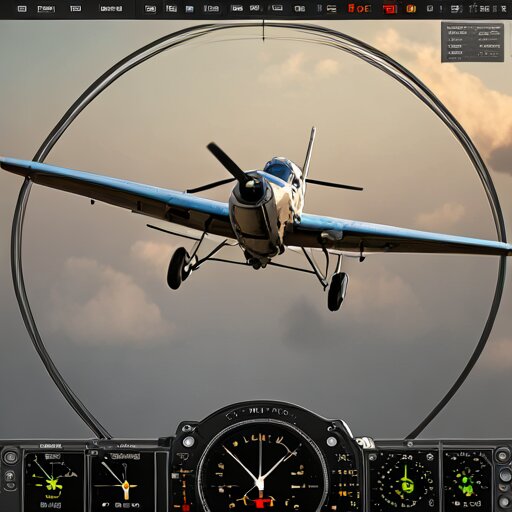This screenshot has height=512, width=512.
Task: Click the blue square icon in the top toolbar
Action: point(189,9)
